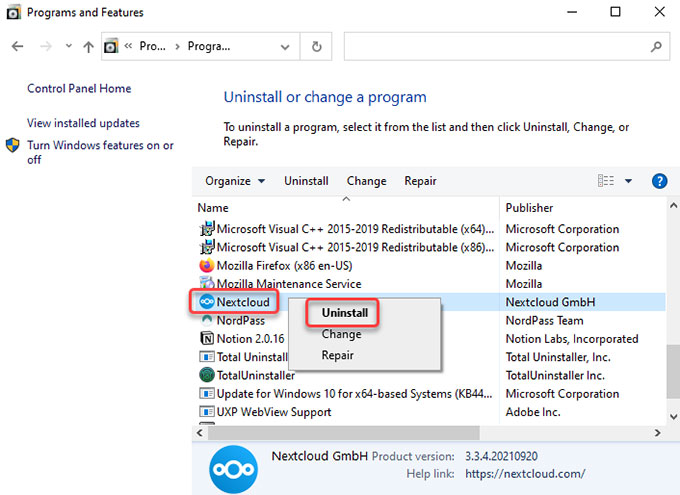Click the large Nextcloud logo in details pane

click(x=233, y=469)
